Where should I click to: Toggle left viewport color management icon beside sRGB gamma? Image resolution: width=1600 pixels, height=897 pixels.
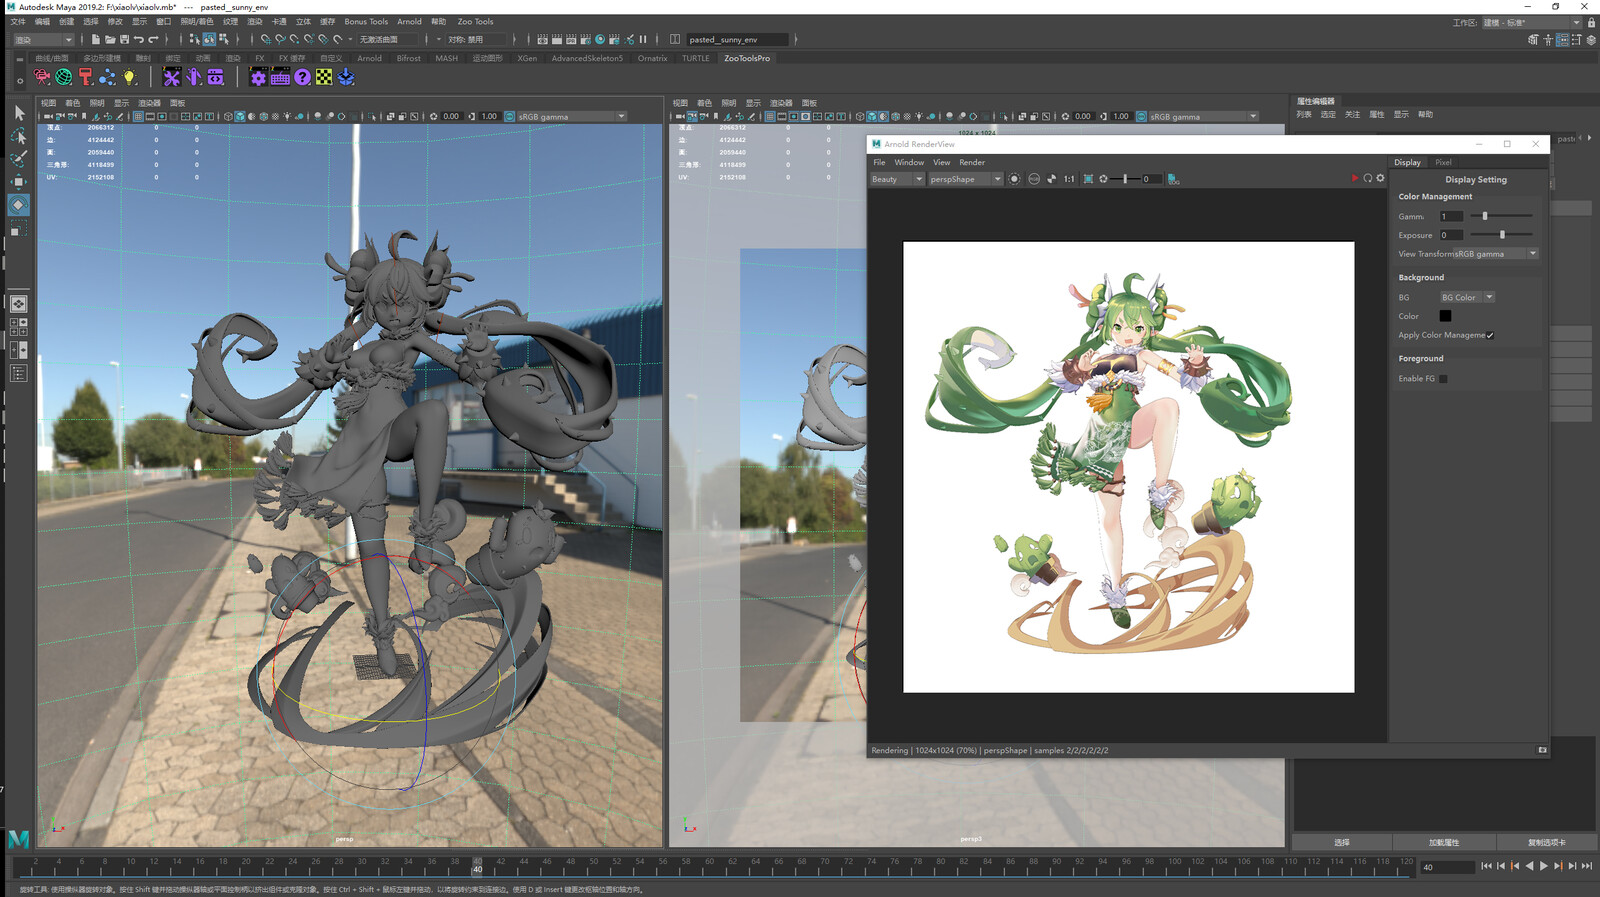[x=509, y=116]
